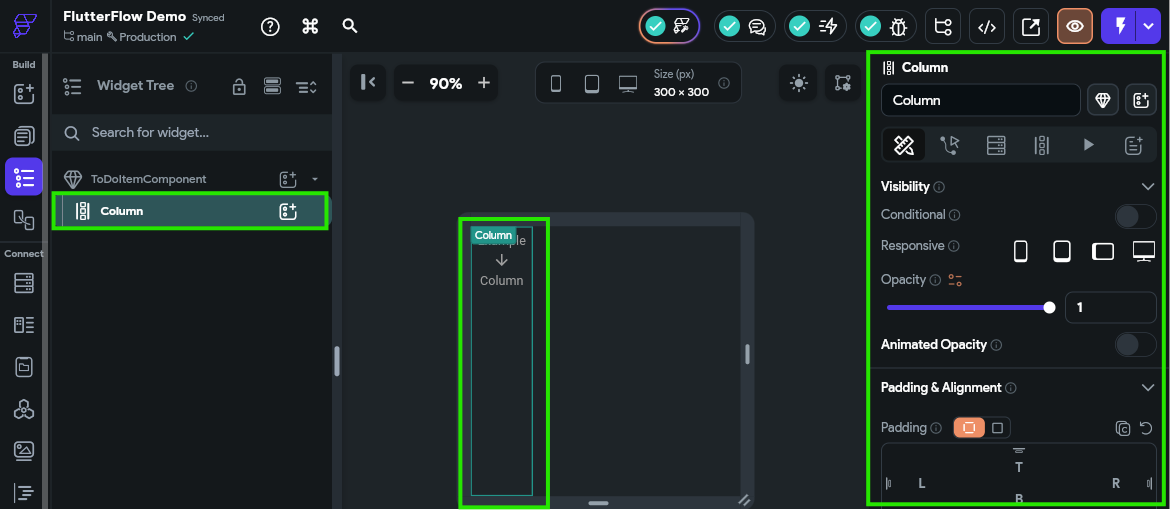
Task: Open the Firestore database sidebar icon
Action: click(24, 284)
